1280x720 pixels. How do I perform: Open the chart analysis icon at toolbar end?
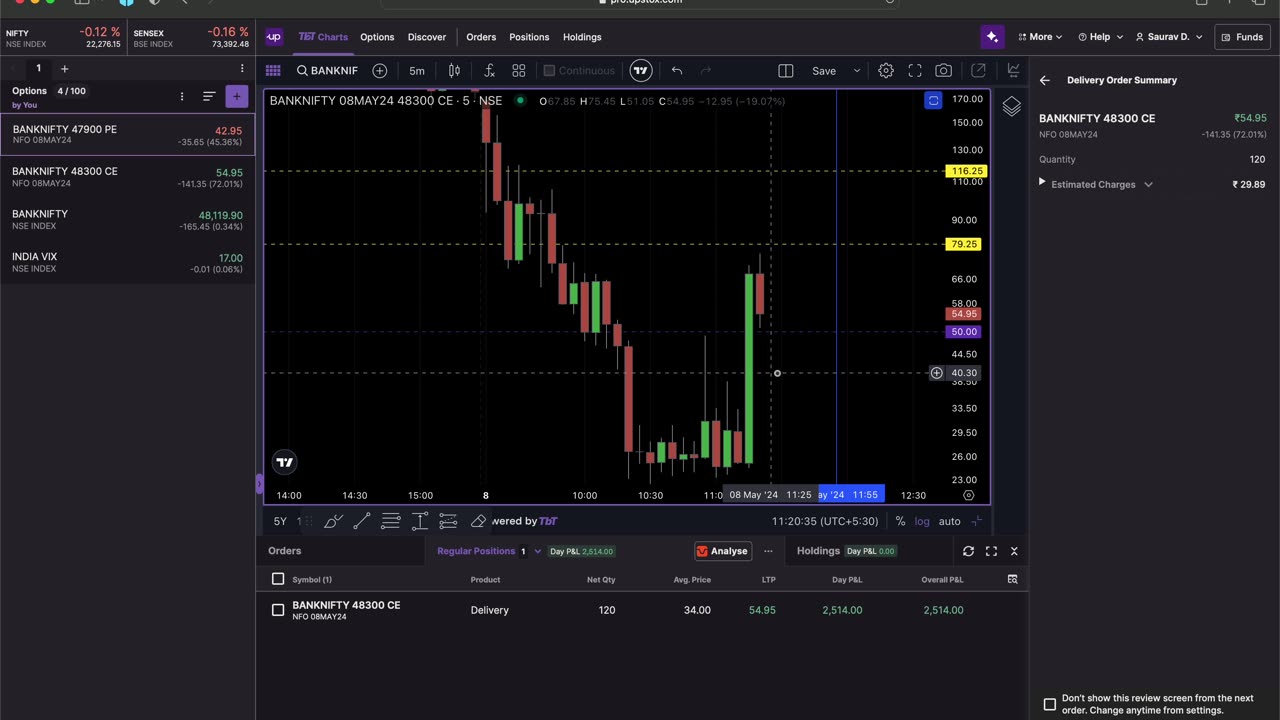tap(1013, 71)
